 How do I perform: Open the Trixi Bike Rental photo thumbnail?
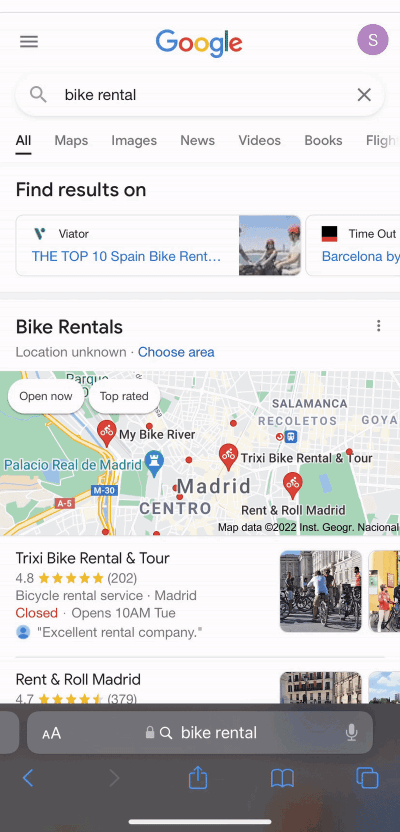coord(320,591)
